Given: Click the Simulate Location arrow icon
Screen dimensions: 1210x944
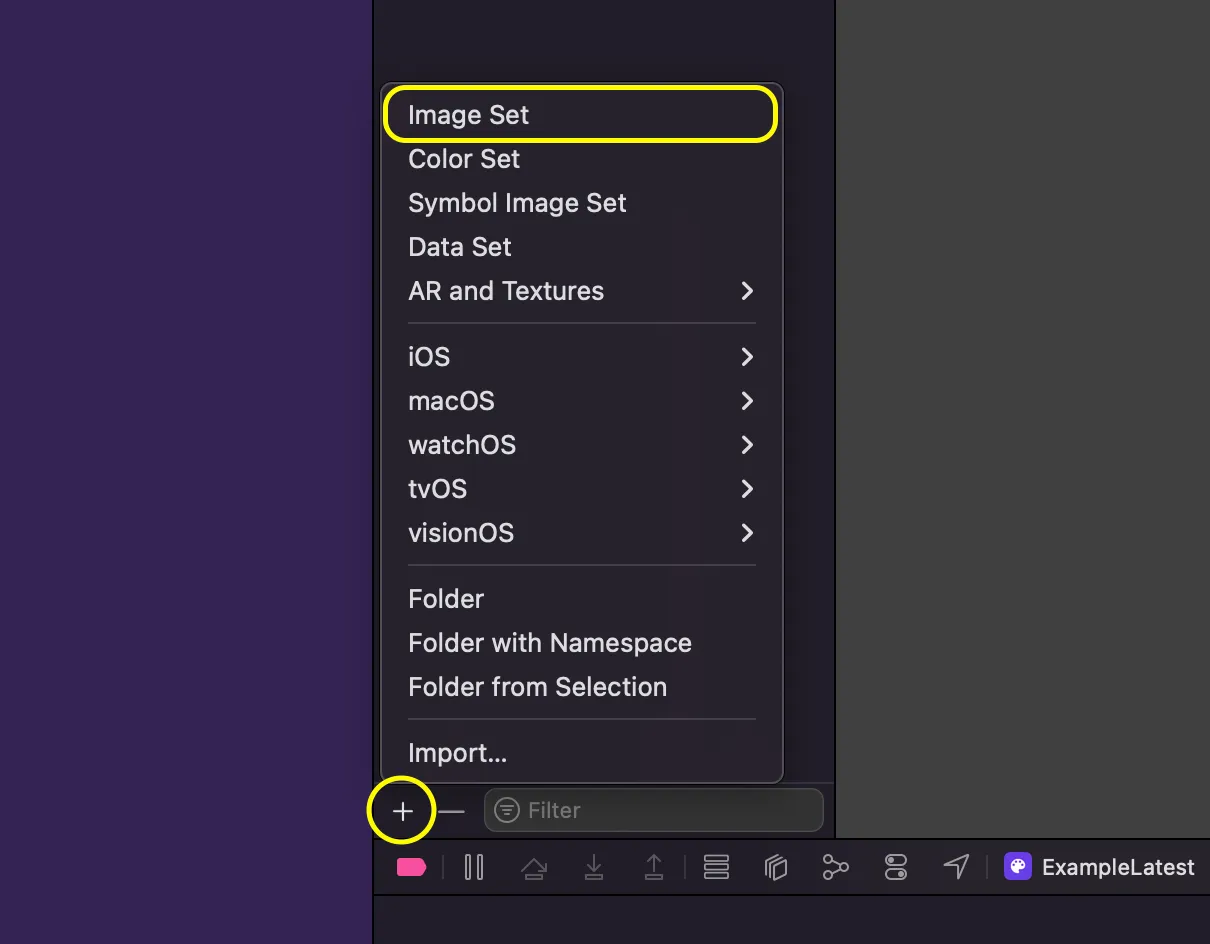Looking at the screenshot, I should coord(957,867).
